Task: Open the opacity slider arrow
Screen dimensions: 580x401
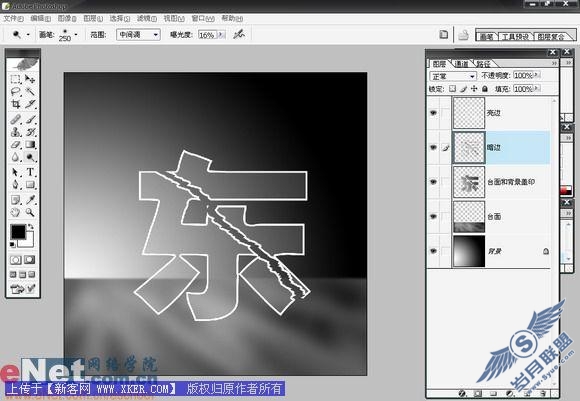Action: click(536, 75)
